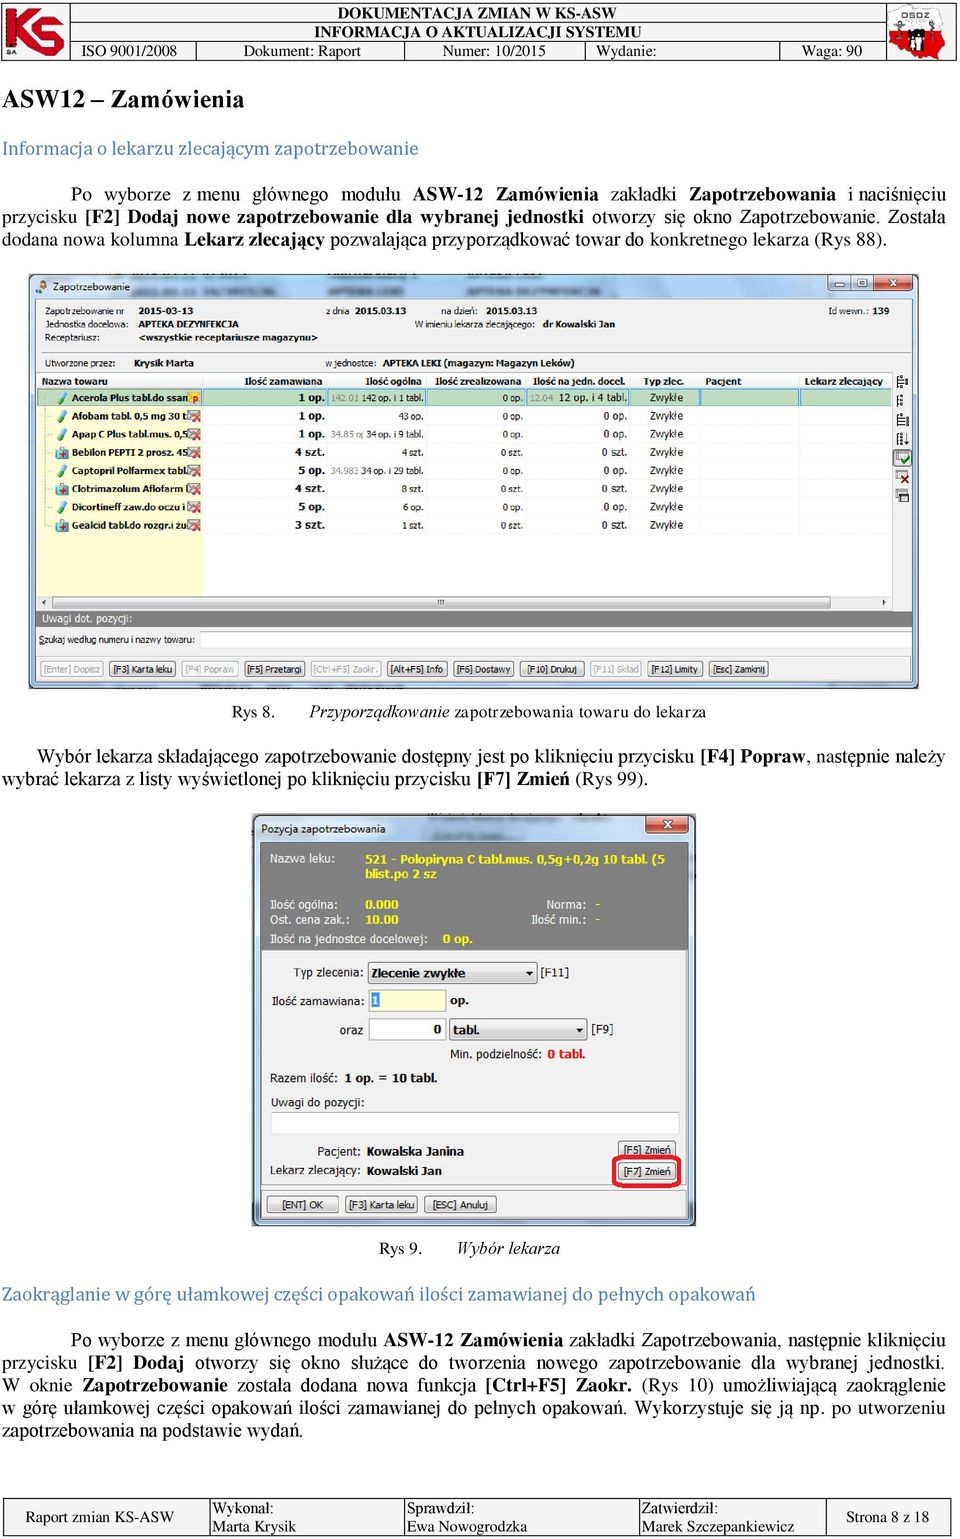Click the KS company logo in header
Image resolution: width=960 pixels, height=1539 pixels.
35,31
